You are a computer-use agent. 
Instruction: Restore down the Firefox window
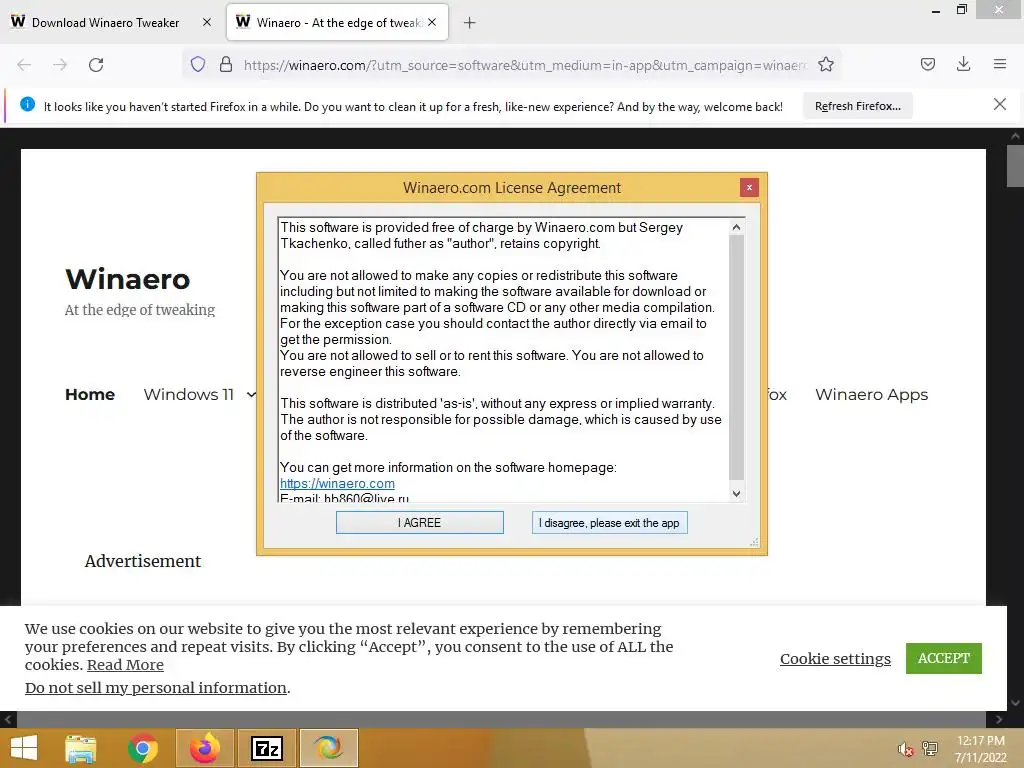(962, 10)
